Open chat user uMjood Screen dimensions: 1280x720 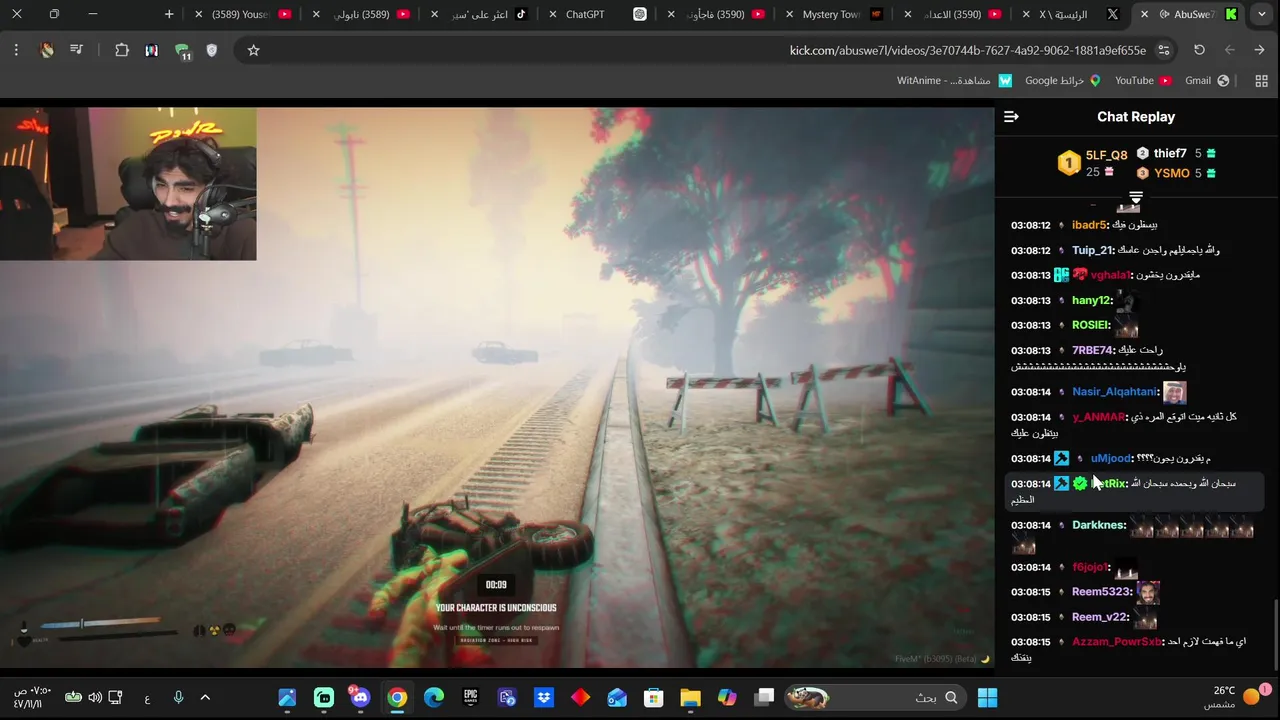click(1111, 458)
